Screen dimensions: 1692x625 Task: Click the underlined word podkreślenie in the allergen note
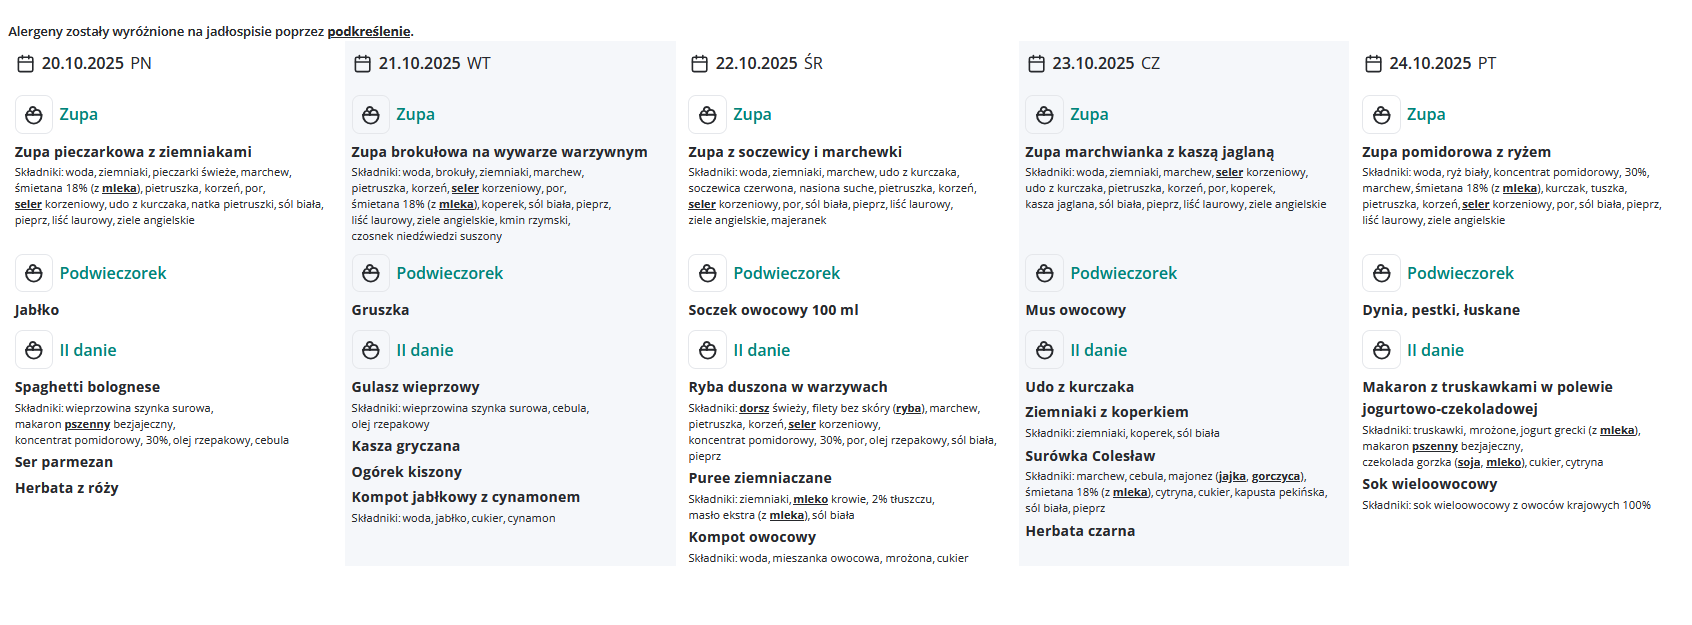pos(368,32)
